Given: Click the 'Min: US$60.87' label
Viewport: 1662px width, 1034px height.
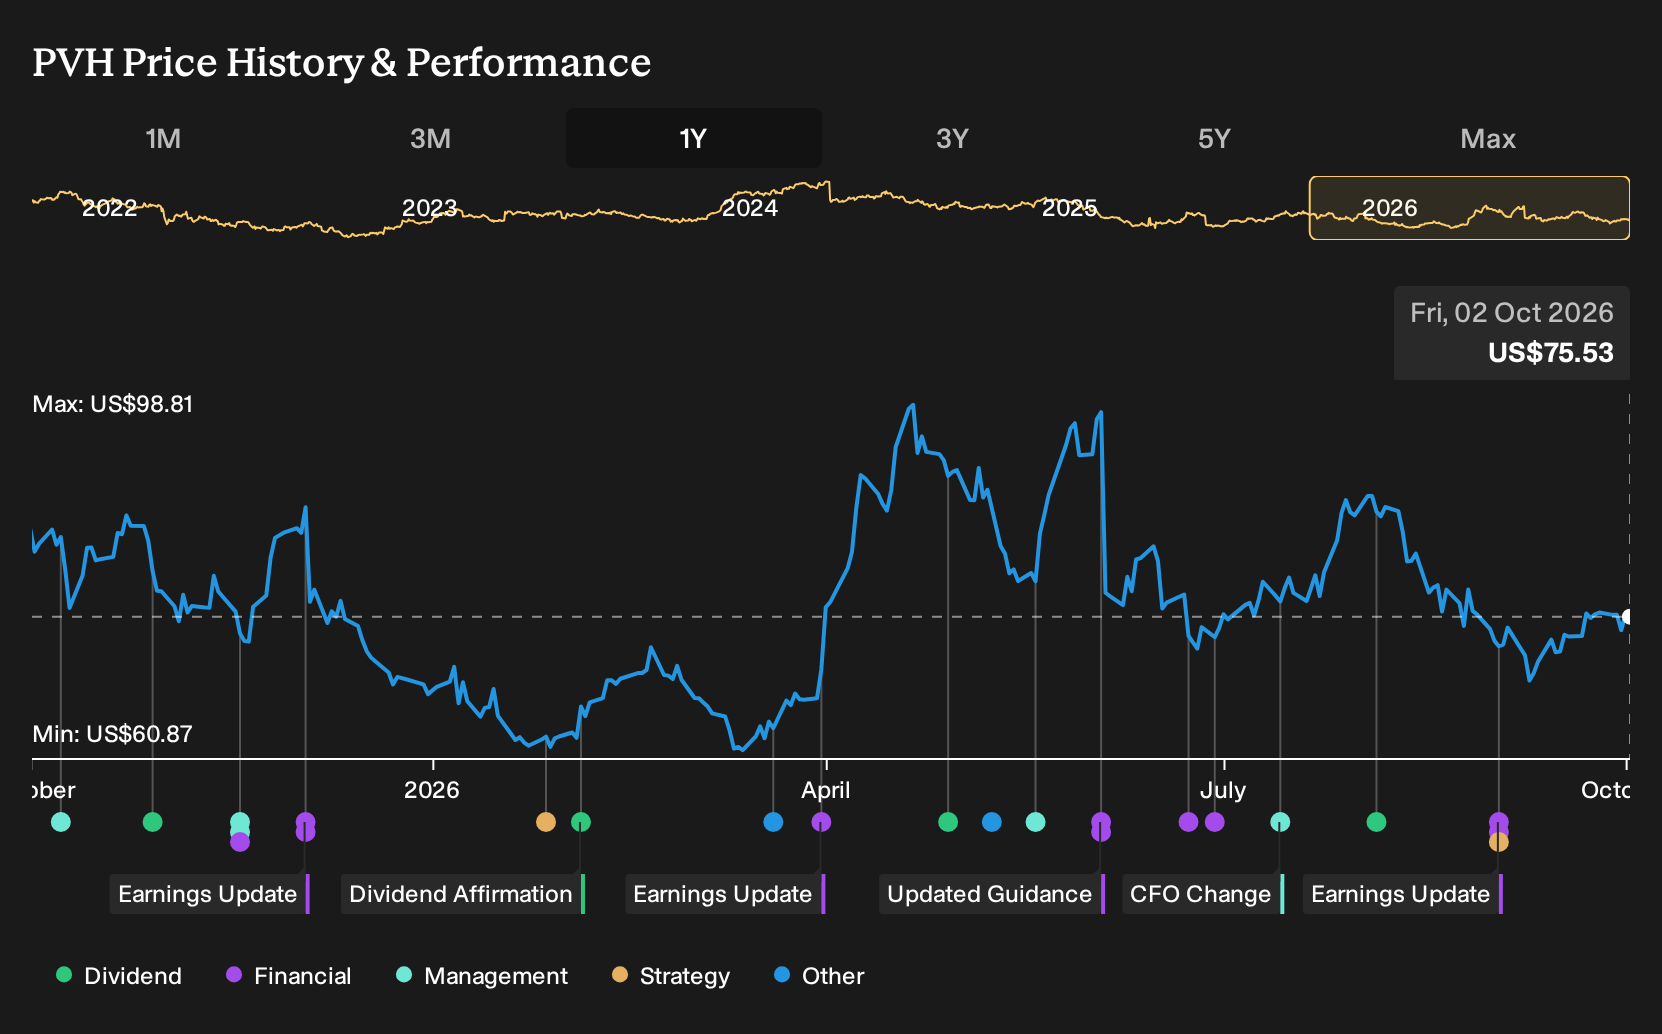Looking at the screenshot, I should tap(113, 734).
